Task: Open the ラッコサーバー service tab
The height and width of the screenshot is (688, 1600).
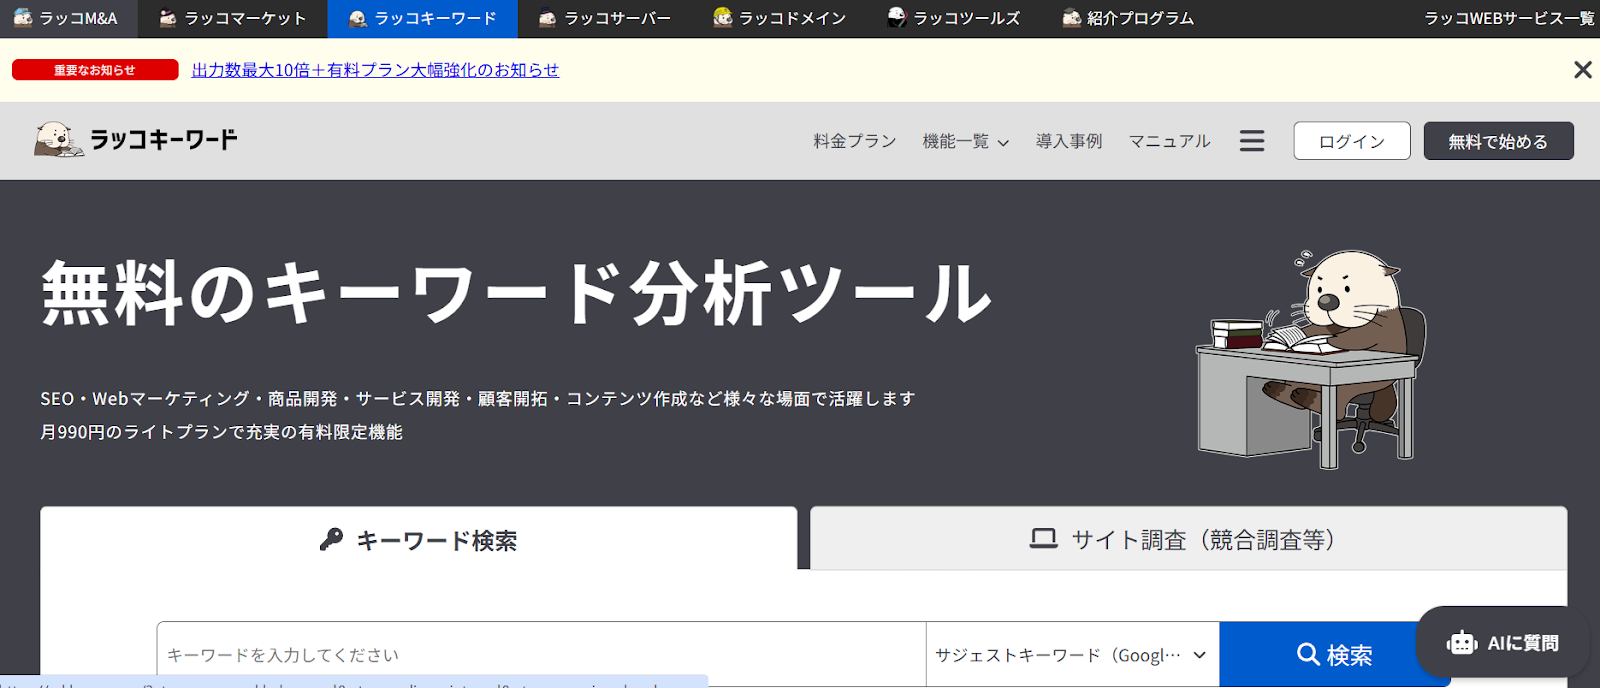Action: (605, 18)
